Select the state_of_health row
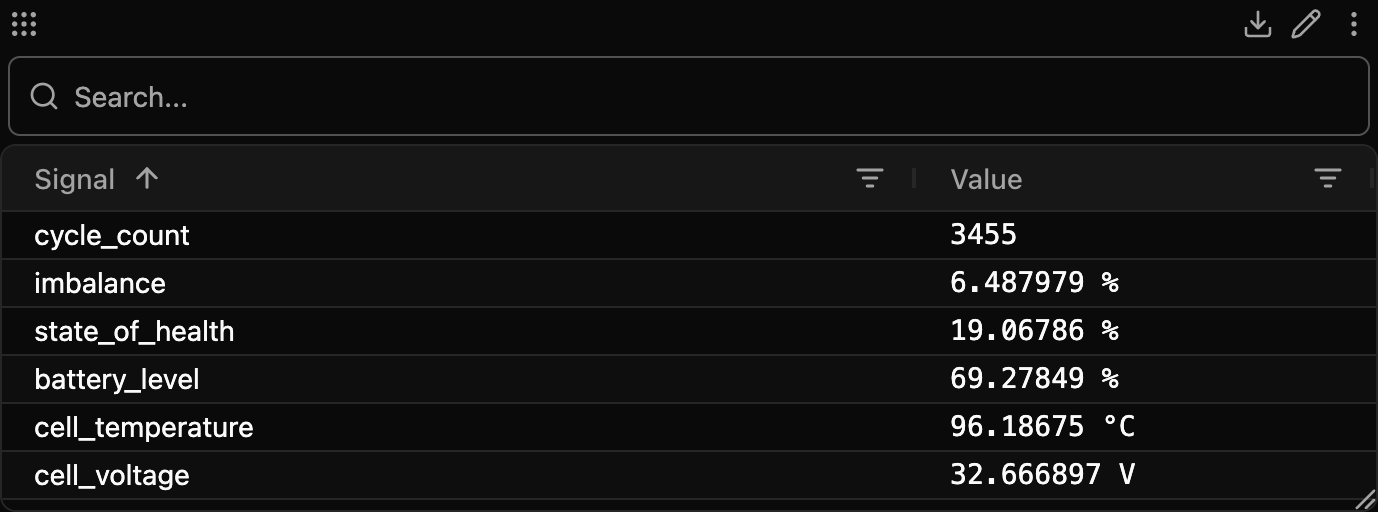Screen dimensions: 1378x512 point(688,331)
